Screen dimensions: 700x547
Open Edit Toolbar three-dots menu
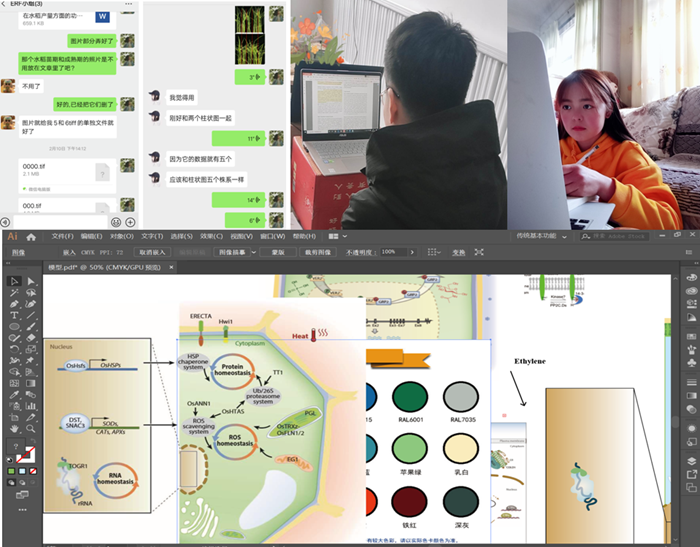tap(22, 509)
